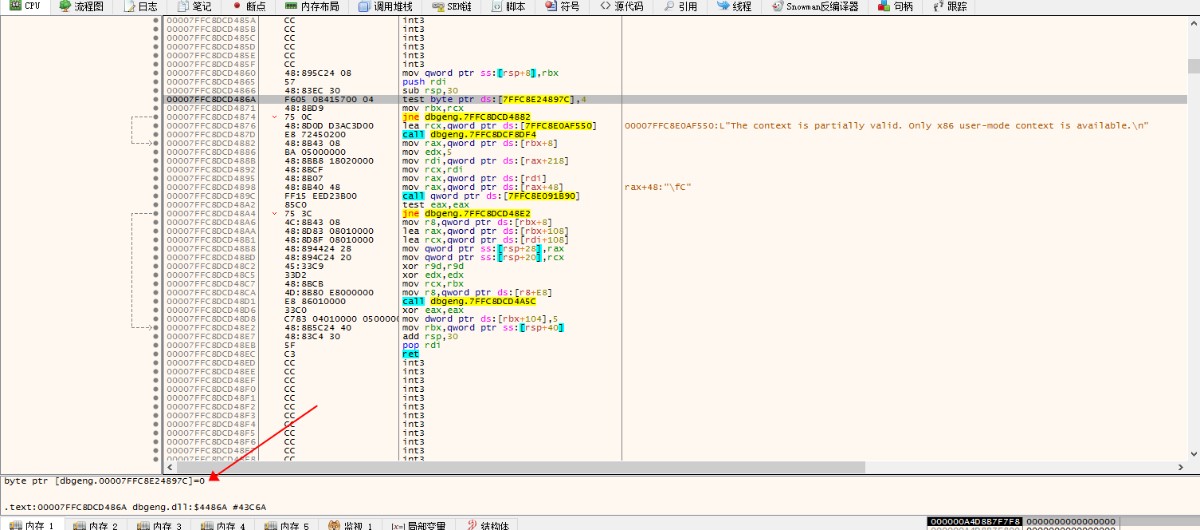The image size is (1200, 530).
Task: Toggle breakpoint dot at address 00007FFC8DCD48D1
Action: [x=155, y=301]
